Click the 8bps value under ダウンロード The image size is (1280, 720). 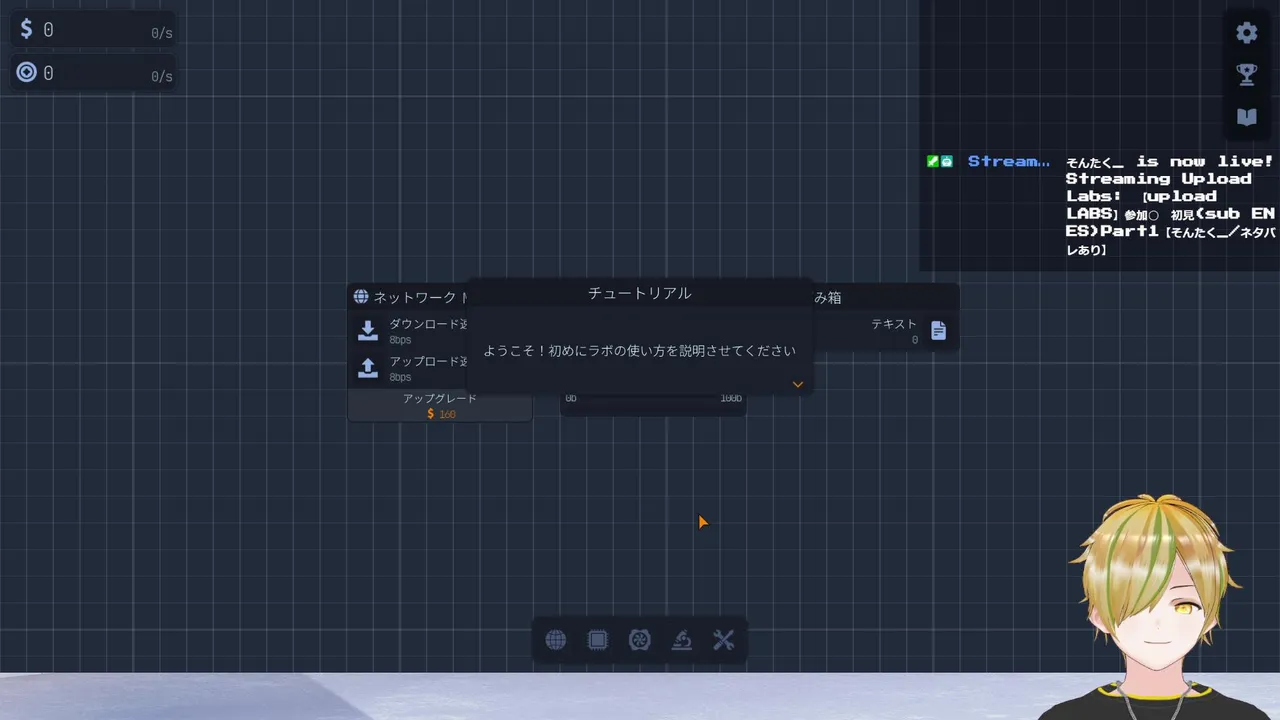point(400,340)
